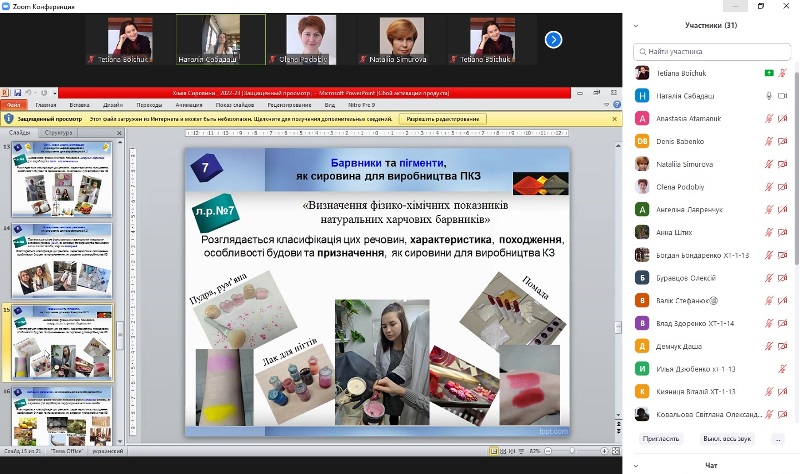The image size is (800, 474).
Task: Open Customize Quick Access Toolbar dropdown
Action: tap(54, 93)
